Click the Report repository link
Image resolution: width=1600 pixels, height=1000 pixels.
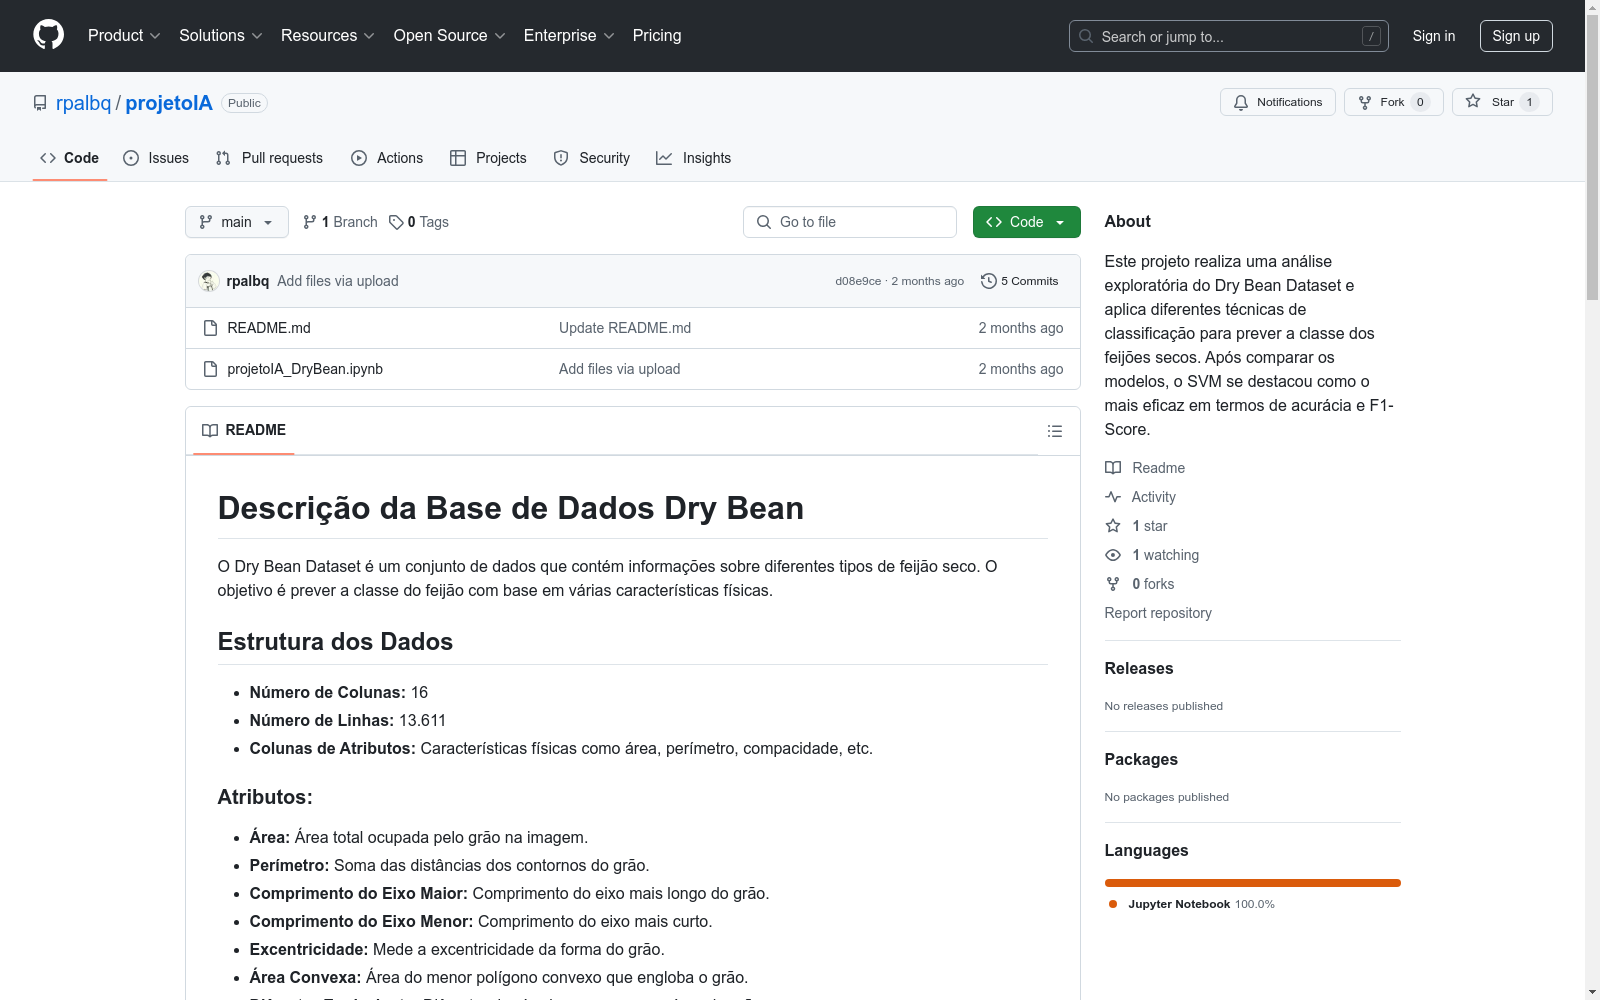coord(1158,613)
